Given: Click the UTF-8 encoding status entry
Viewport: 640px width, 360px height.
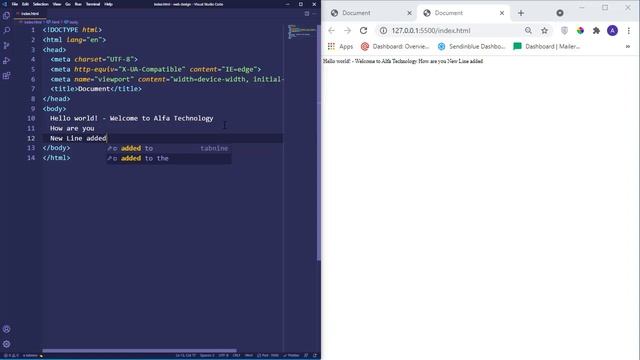Looking at the screenshot, I should (223, 356).
